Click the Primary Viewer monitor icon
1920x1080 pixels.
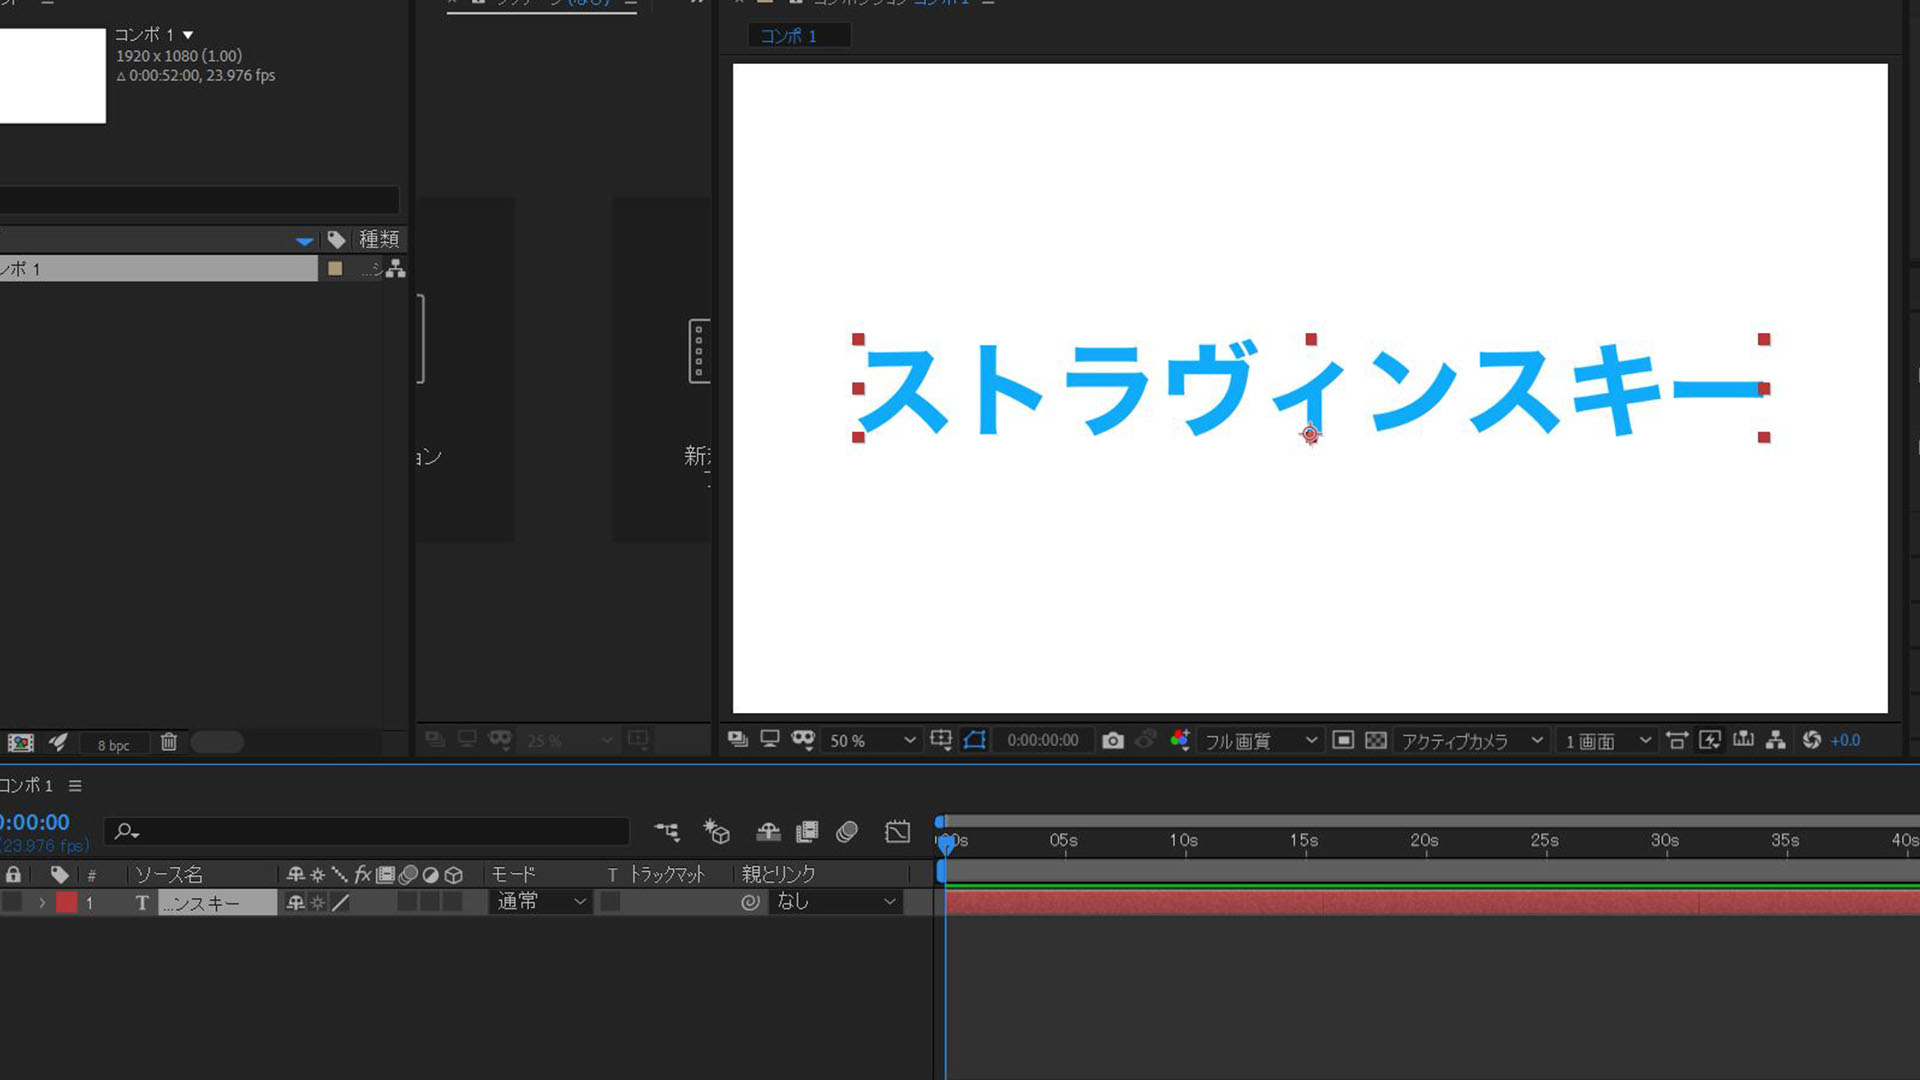coord(770,740)
